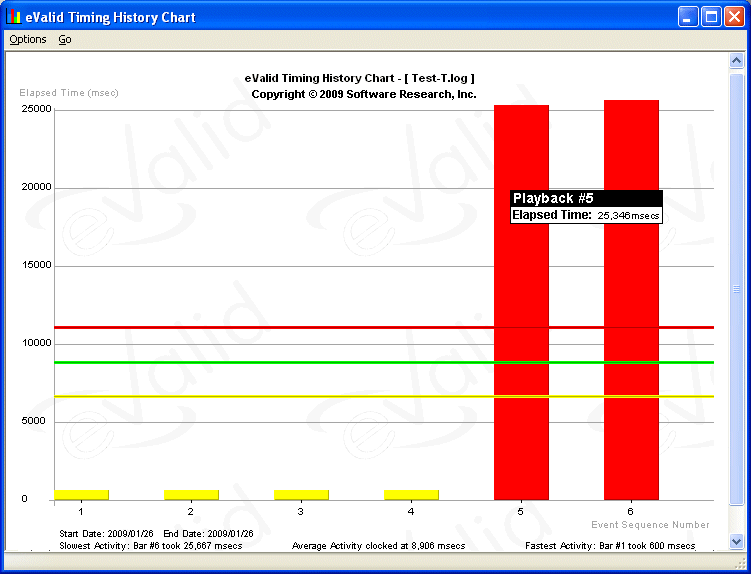751x574 pixels.
Task: Click the vertical scrollbar up arrow
Action: [x=736, y=61]
